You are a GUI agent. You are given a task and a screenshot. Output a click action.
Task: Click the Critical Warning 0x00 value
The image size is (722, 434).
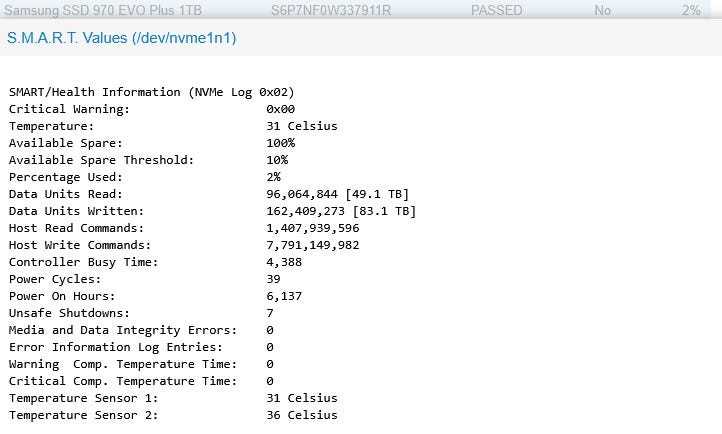click(280, 109)
